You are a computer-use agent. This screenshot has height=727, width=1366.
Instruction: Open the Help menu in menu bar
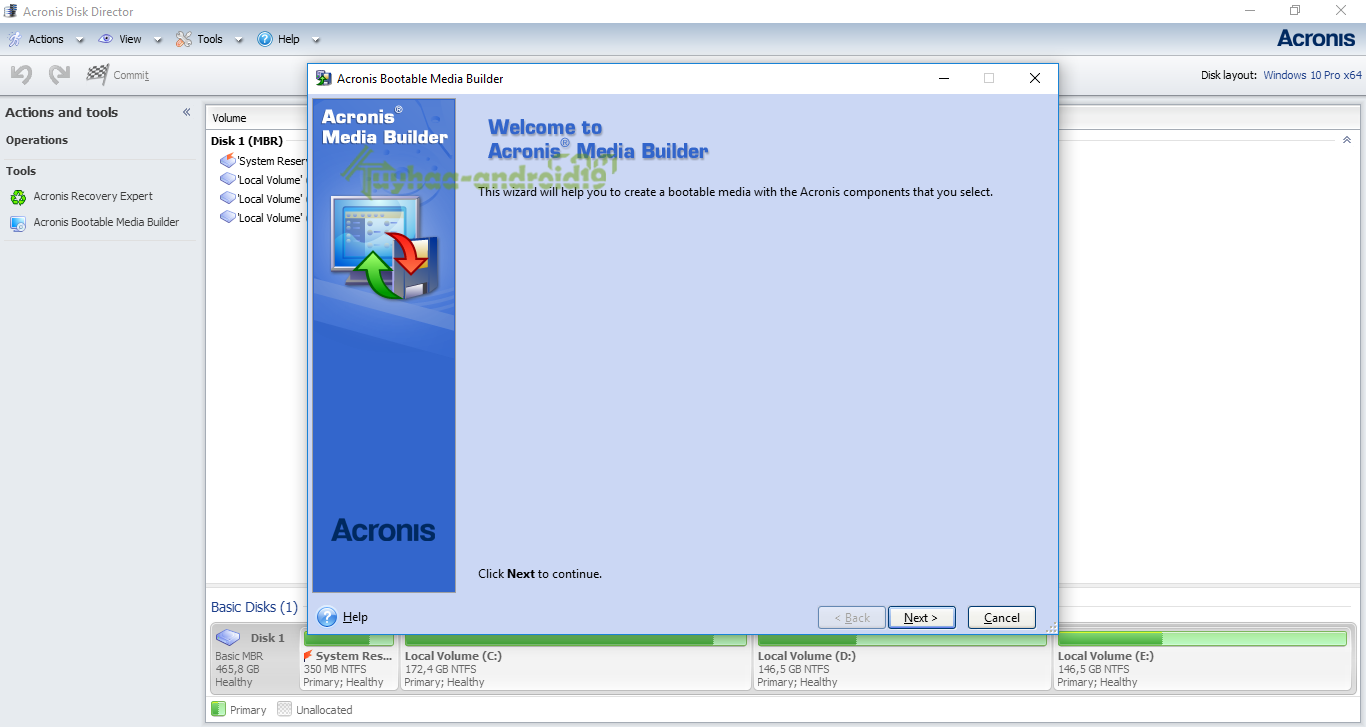click(x=288, y=39)
